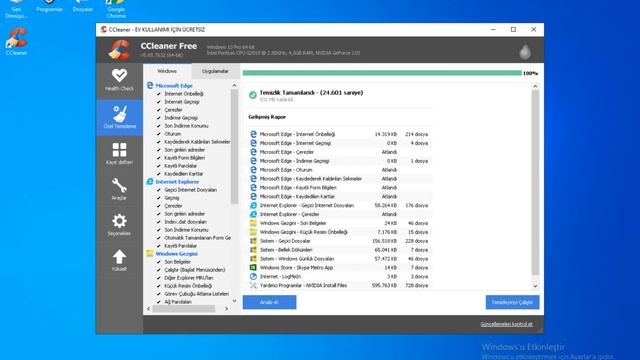The height and width of the screenshot is (360, 640).
Task: Switch to the Uygulamalar tab
Action: [x=215, y=71]
